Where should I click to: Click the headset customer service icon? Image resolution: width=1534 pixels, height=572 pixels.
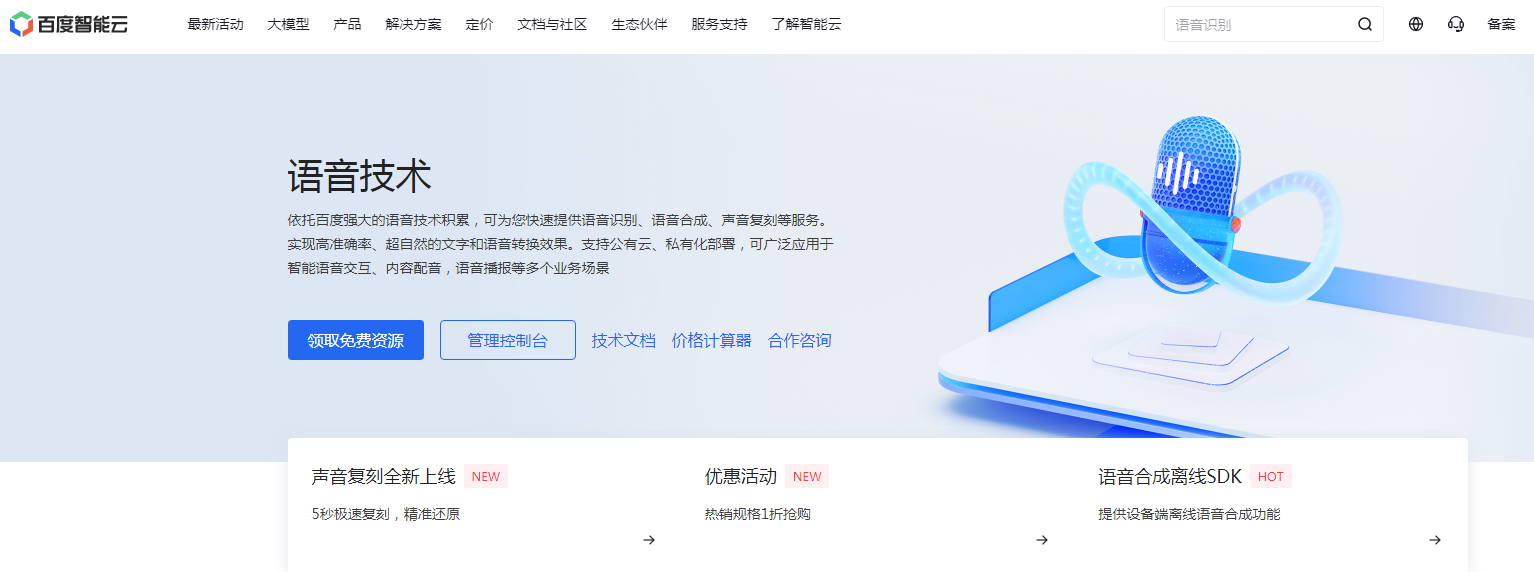click(1456, 25)
